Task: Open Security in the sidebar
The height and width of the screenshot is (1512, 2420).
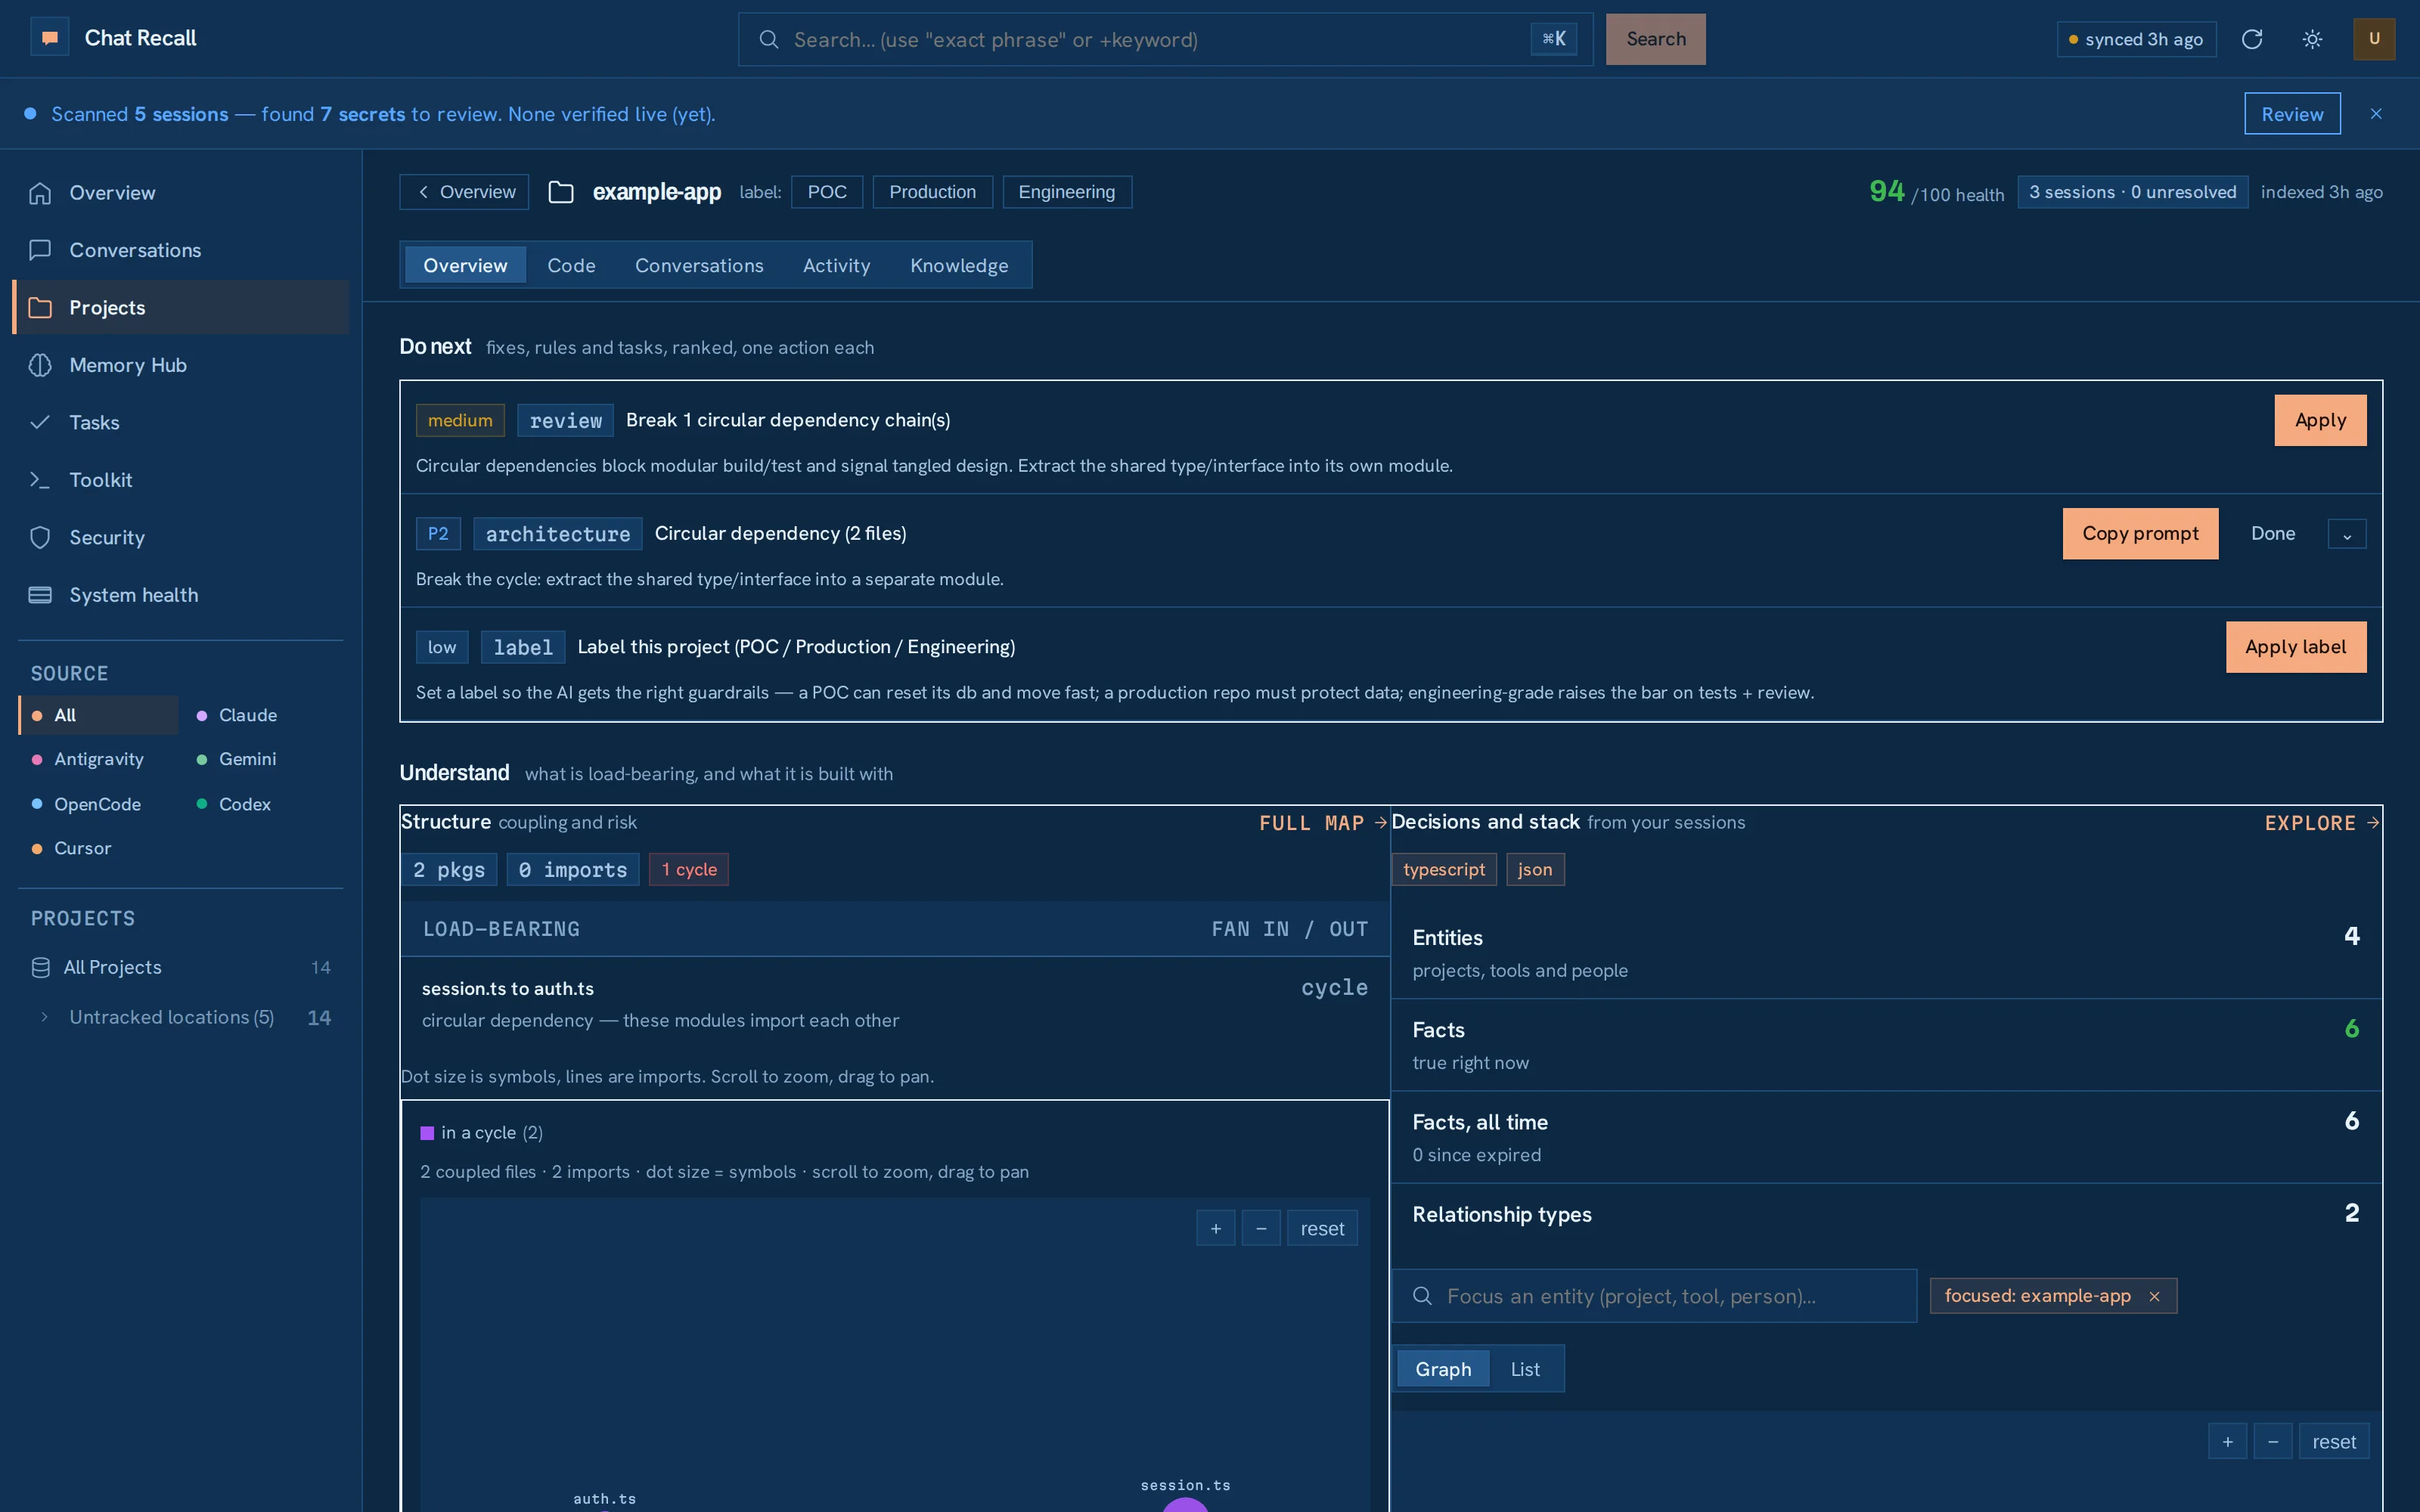Action: pos(181,537)
